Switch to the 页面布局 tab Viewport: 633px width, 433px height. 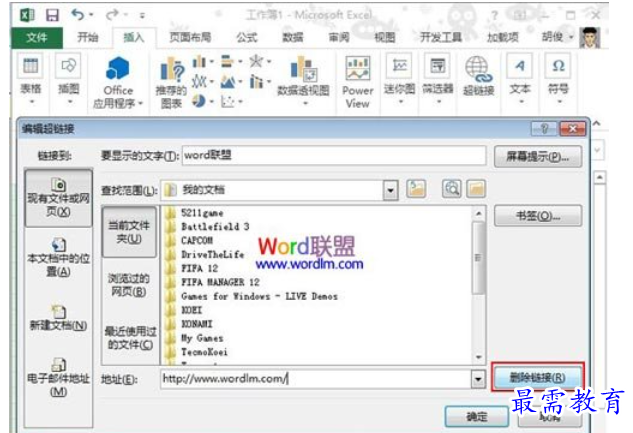click(x=190, y=38)
